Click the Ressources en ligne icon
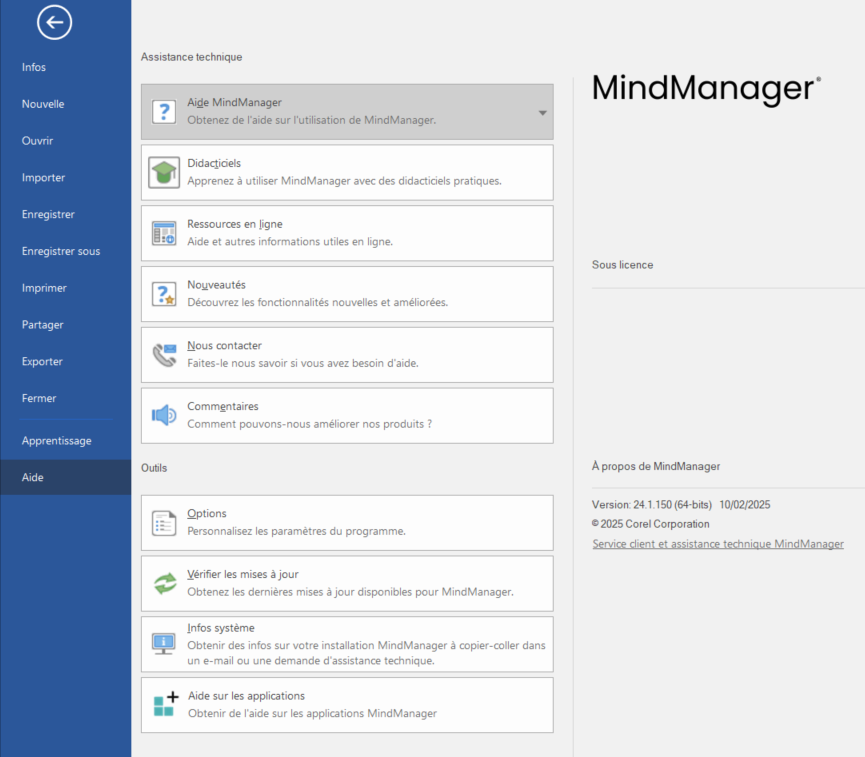 coord(164,234)
